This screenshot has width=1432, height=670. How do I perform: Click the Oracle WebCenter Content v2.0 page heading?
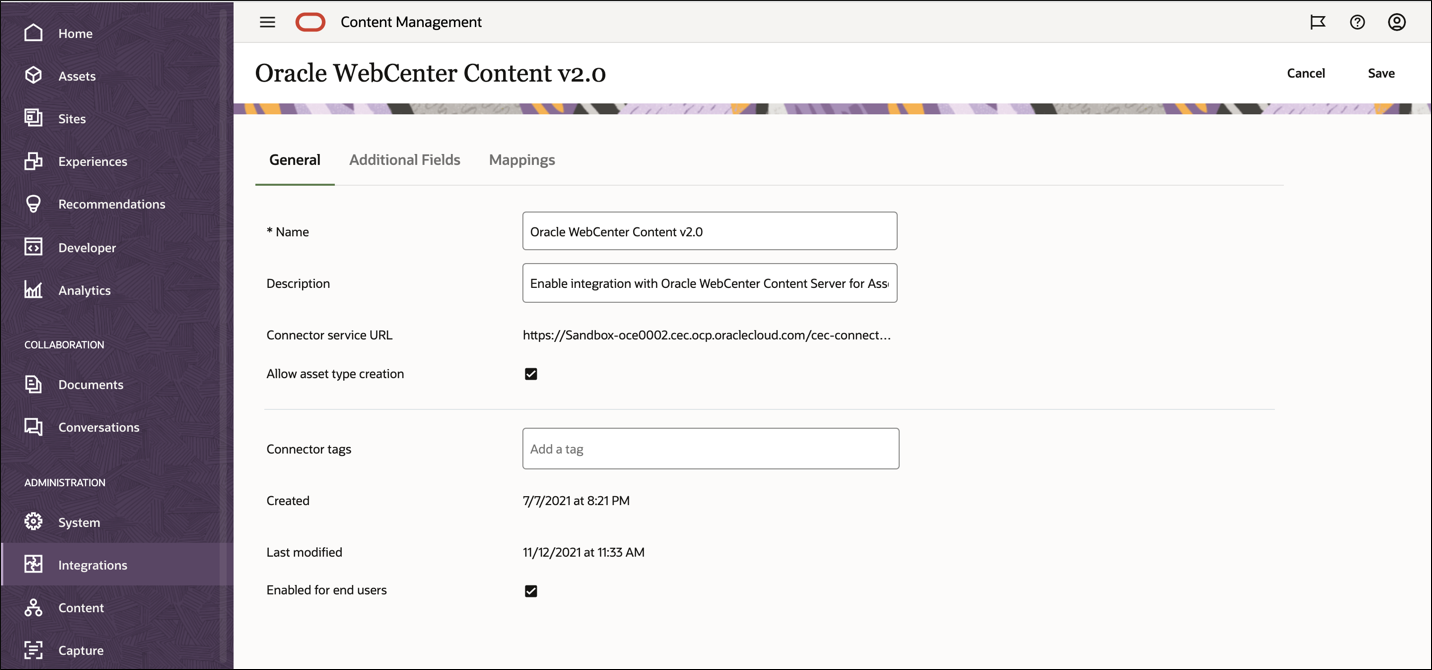pyautogui.click(x=430, y=73)
